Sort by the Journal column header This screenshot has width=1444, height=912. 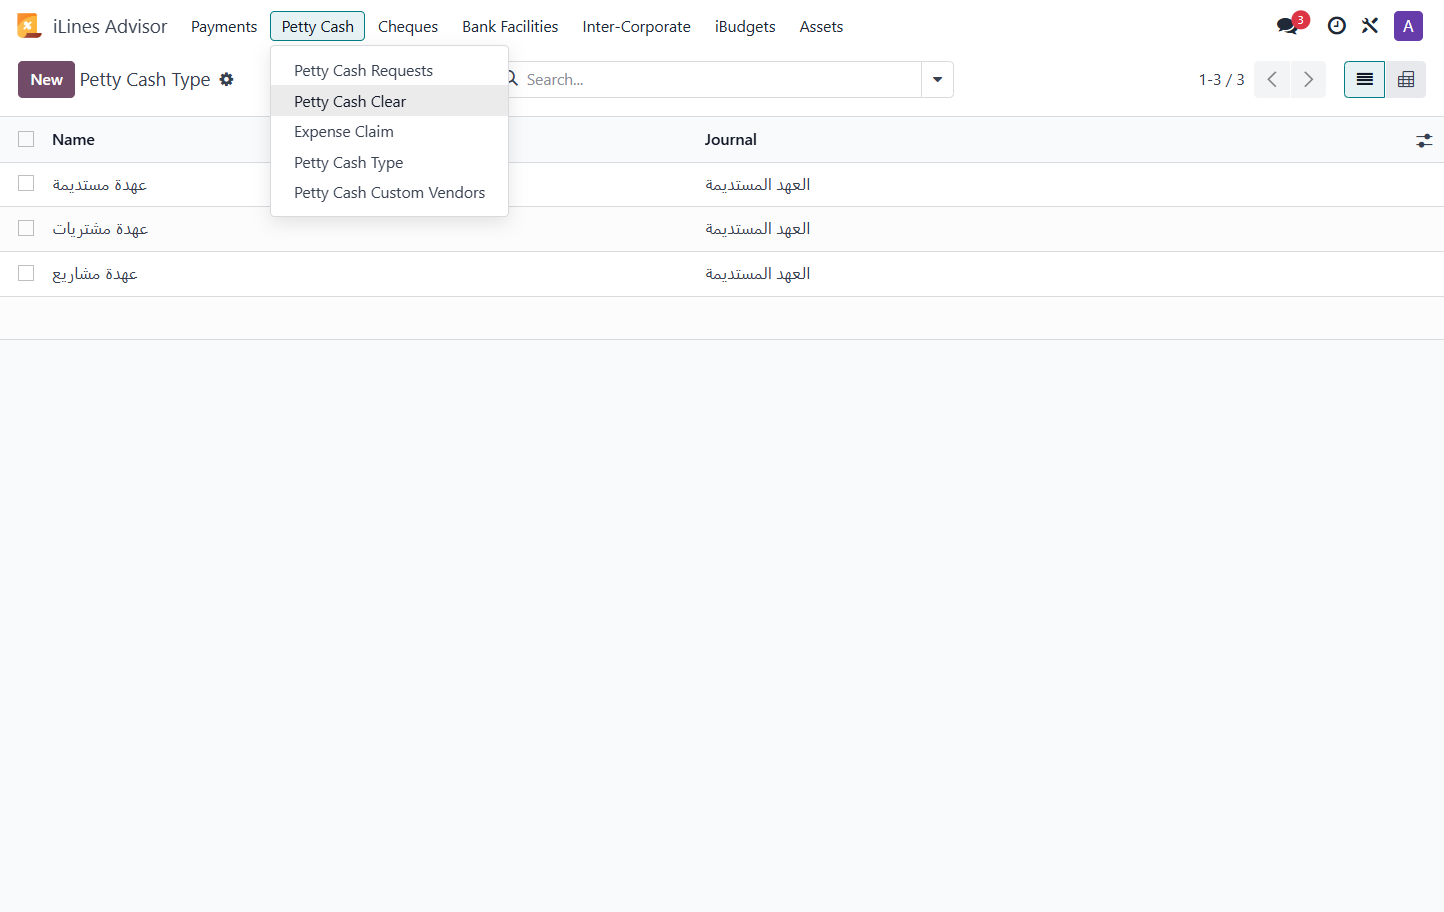click(x=730, y=140)
